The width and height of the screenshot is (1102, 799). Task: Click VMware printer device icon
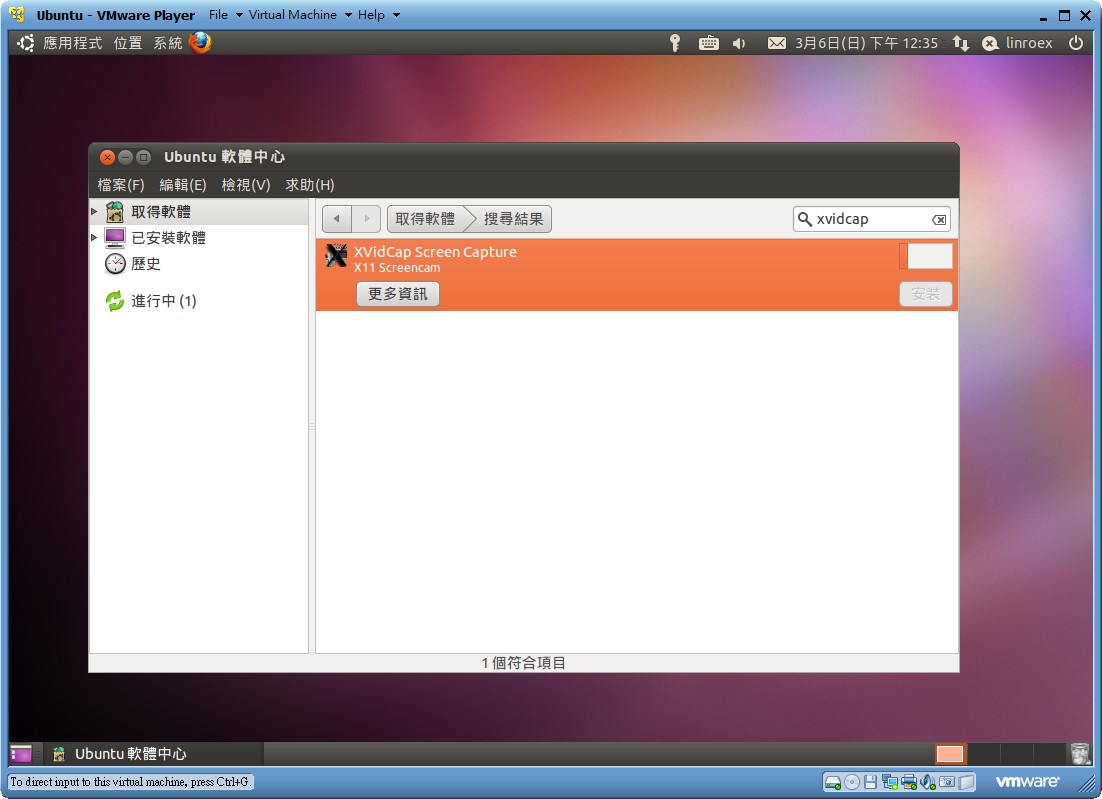point(909,782)
